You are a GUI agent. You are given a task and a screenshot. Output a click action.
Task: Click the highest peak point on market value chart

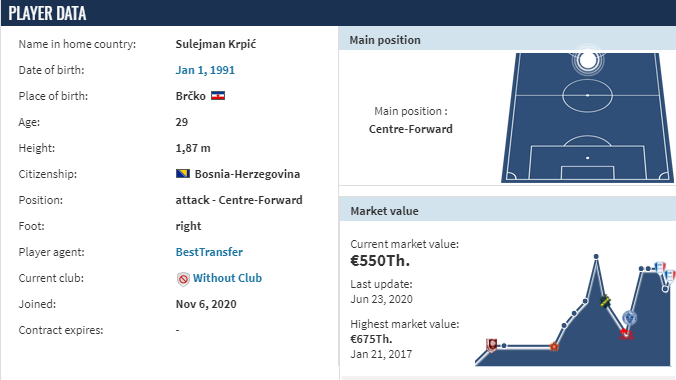[x=596, y=257]
